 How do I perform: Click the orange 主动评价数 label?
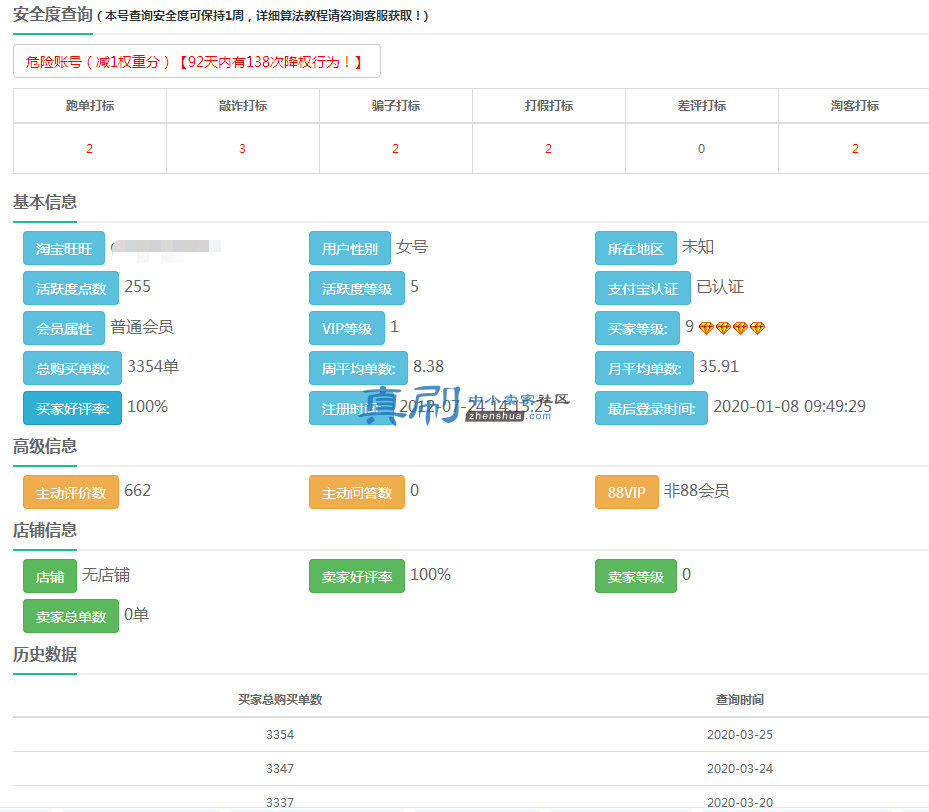click(71, 492)
